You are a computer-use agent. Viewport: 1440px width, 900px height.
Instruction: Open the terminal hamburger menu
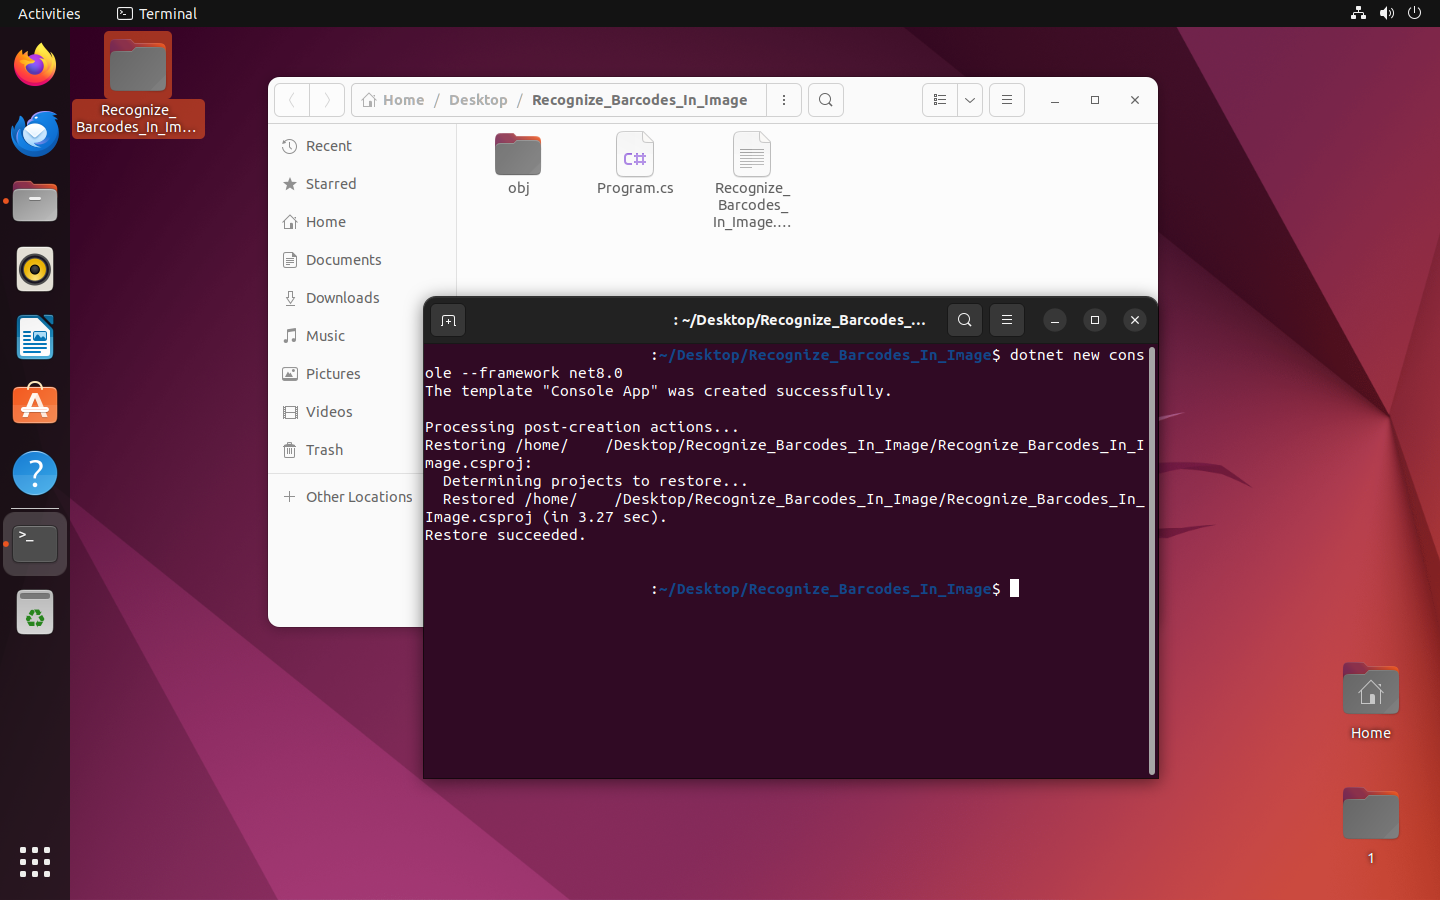tap(1007, 320)
